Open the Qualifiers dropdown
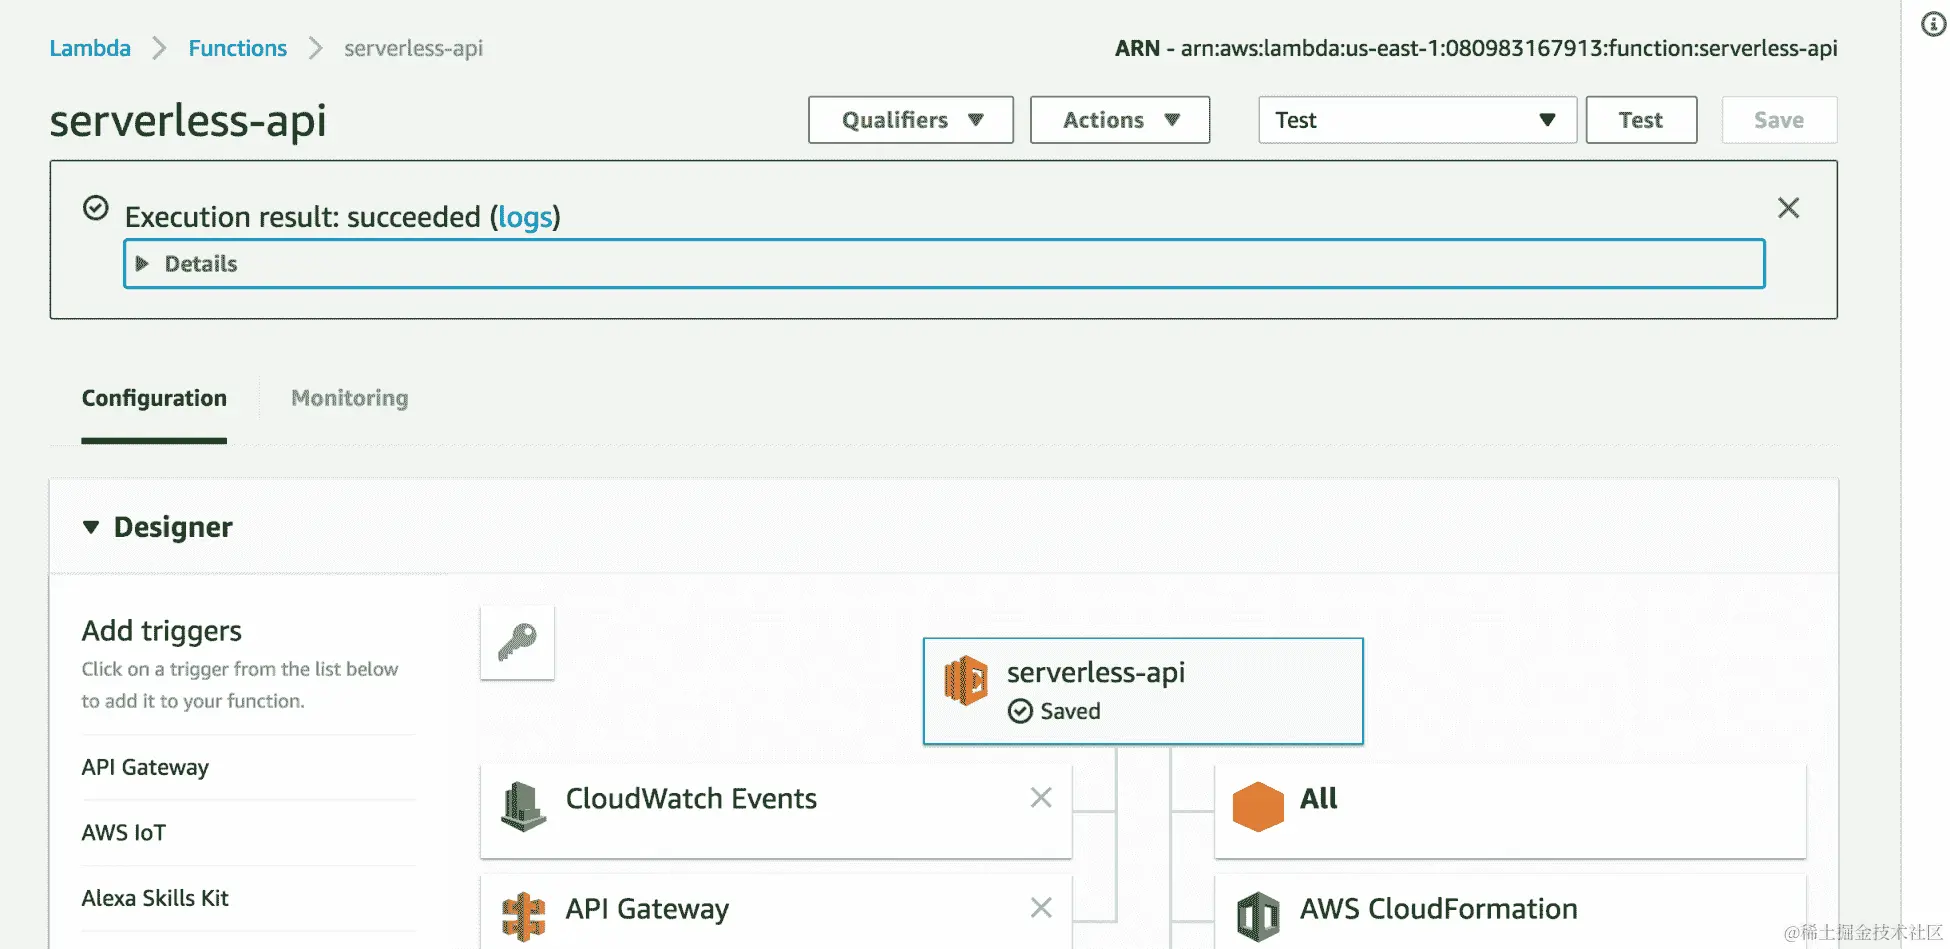Image resolution: width=1950 pixels, height=949 pixels. coord(911,120)
